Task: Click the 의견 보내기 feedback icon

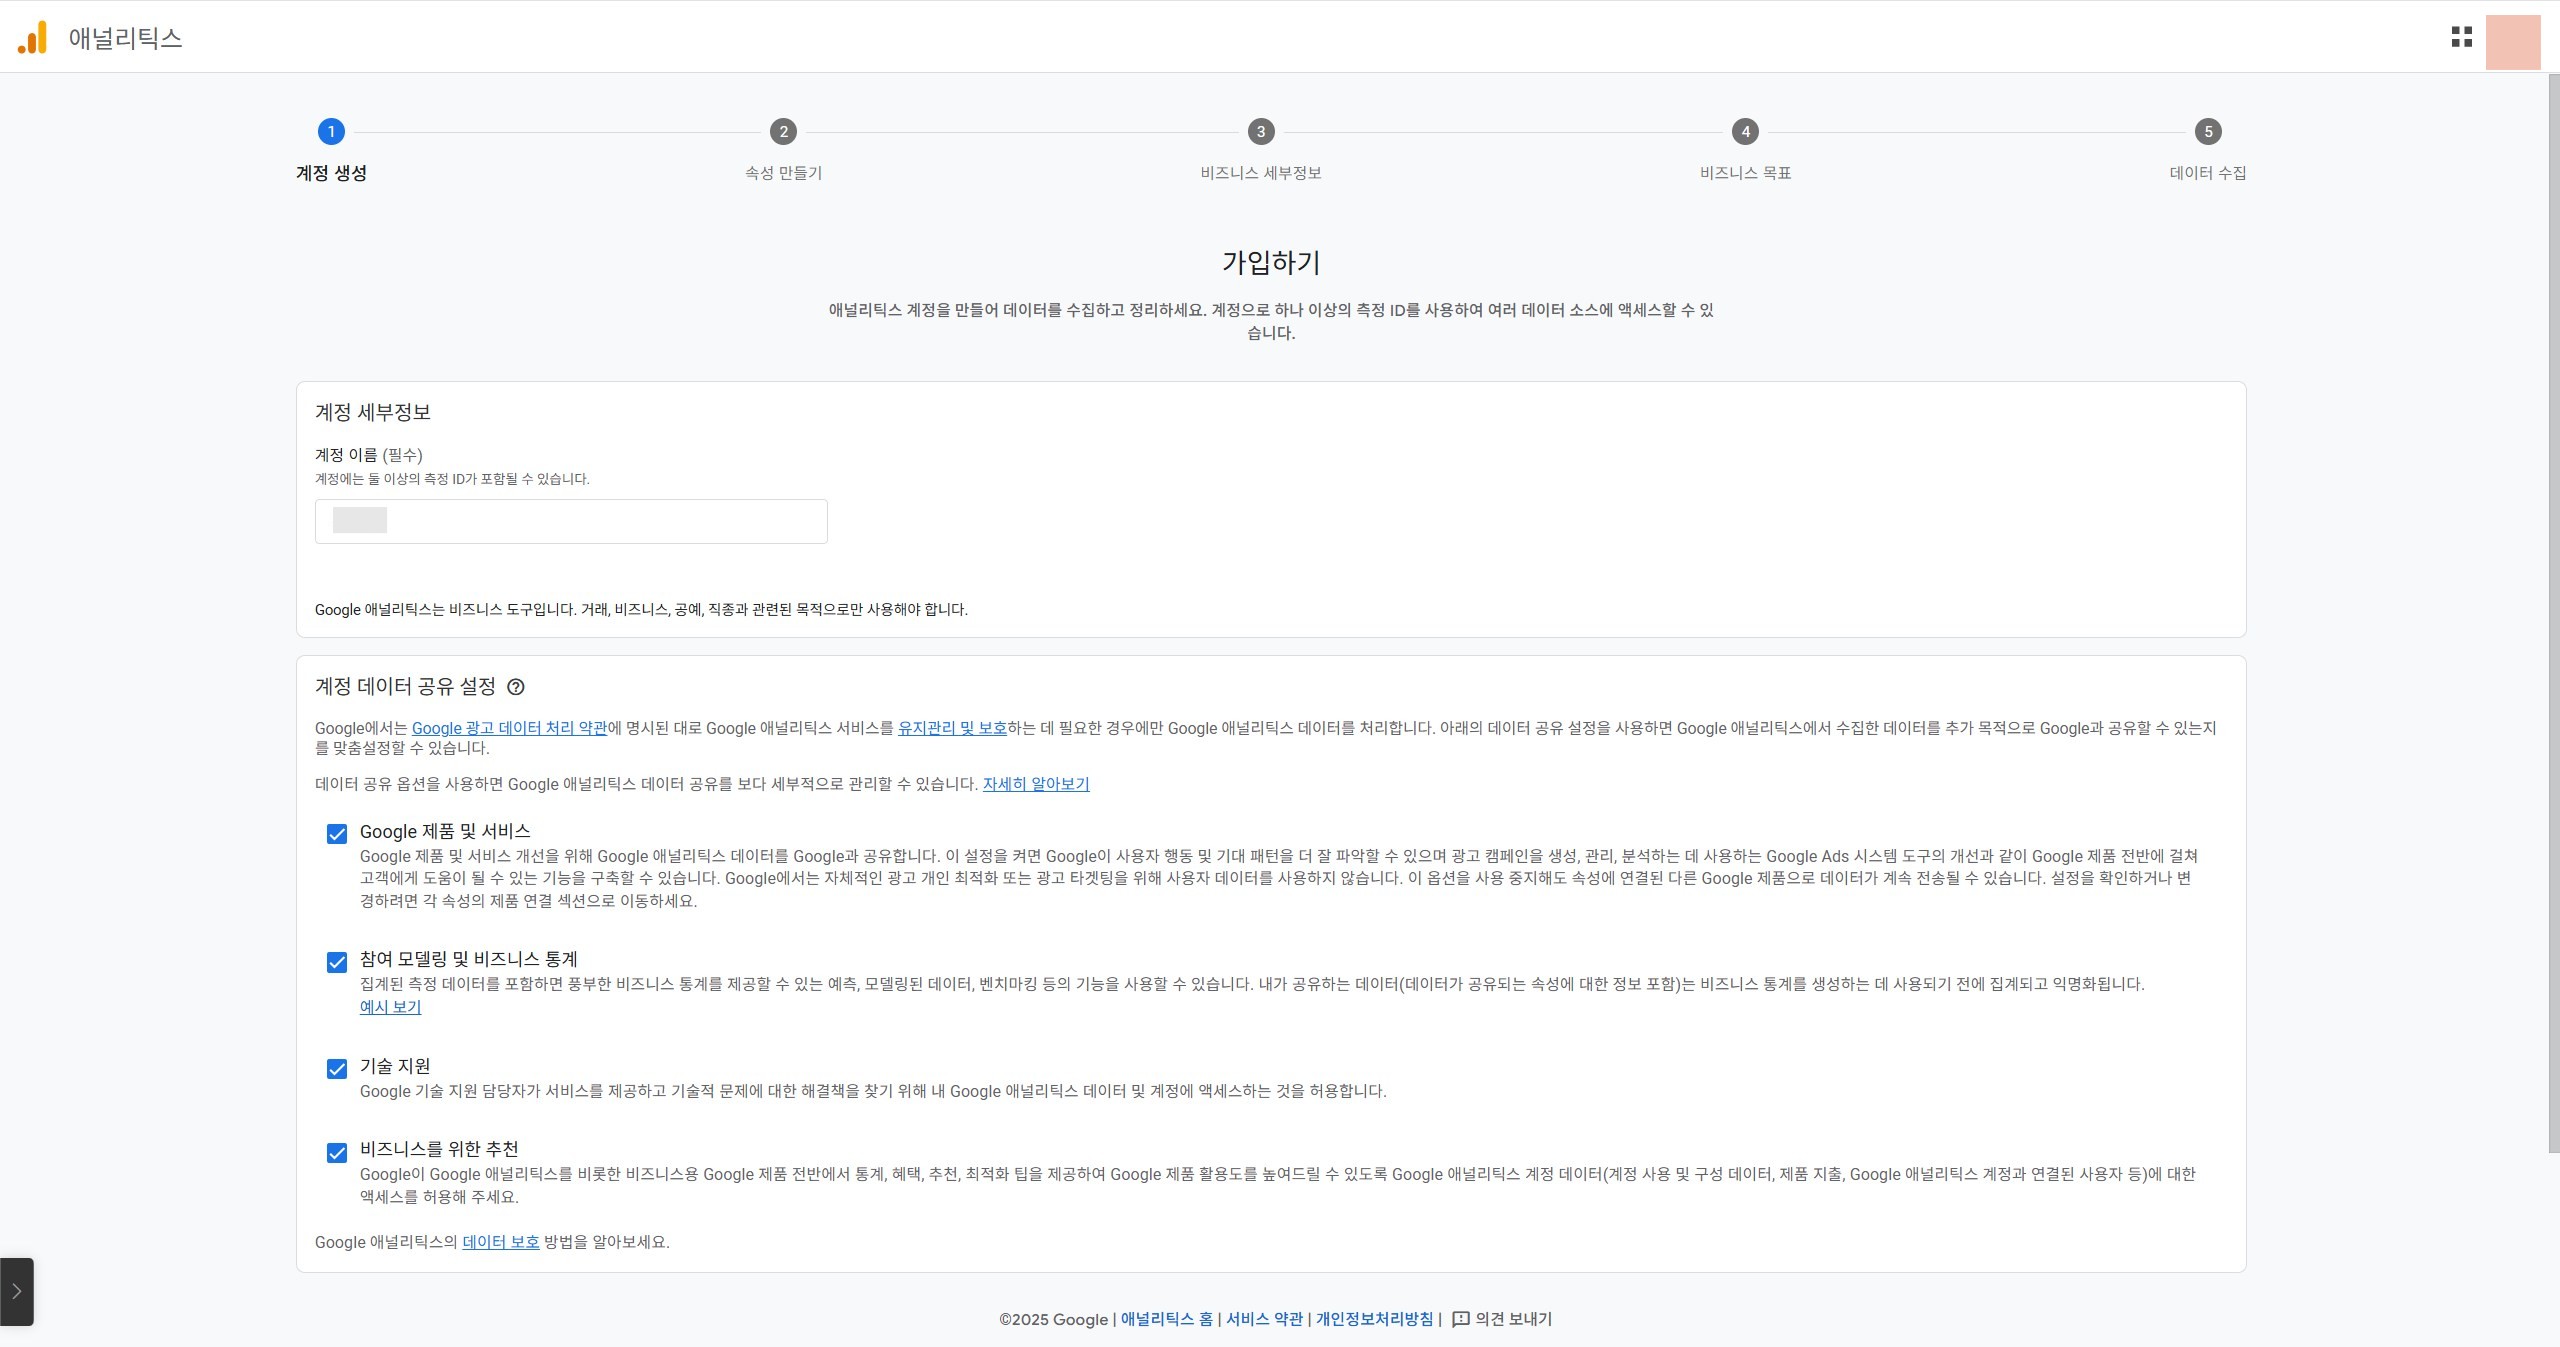Action: coord(1460,1319)
